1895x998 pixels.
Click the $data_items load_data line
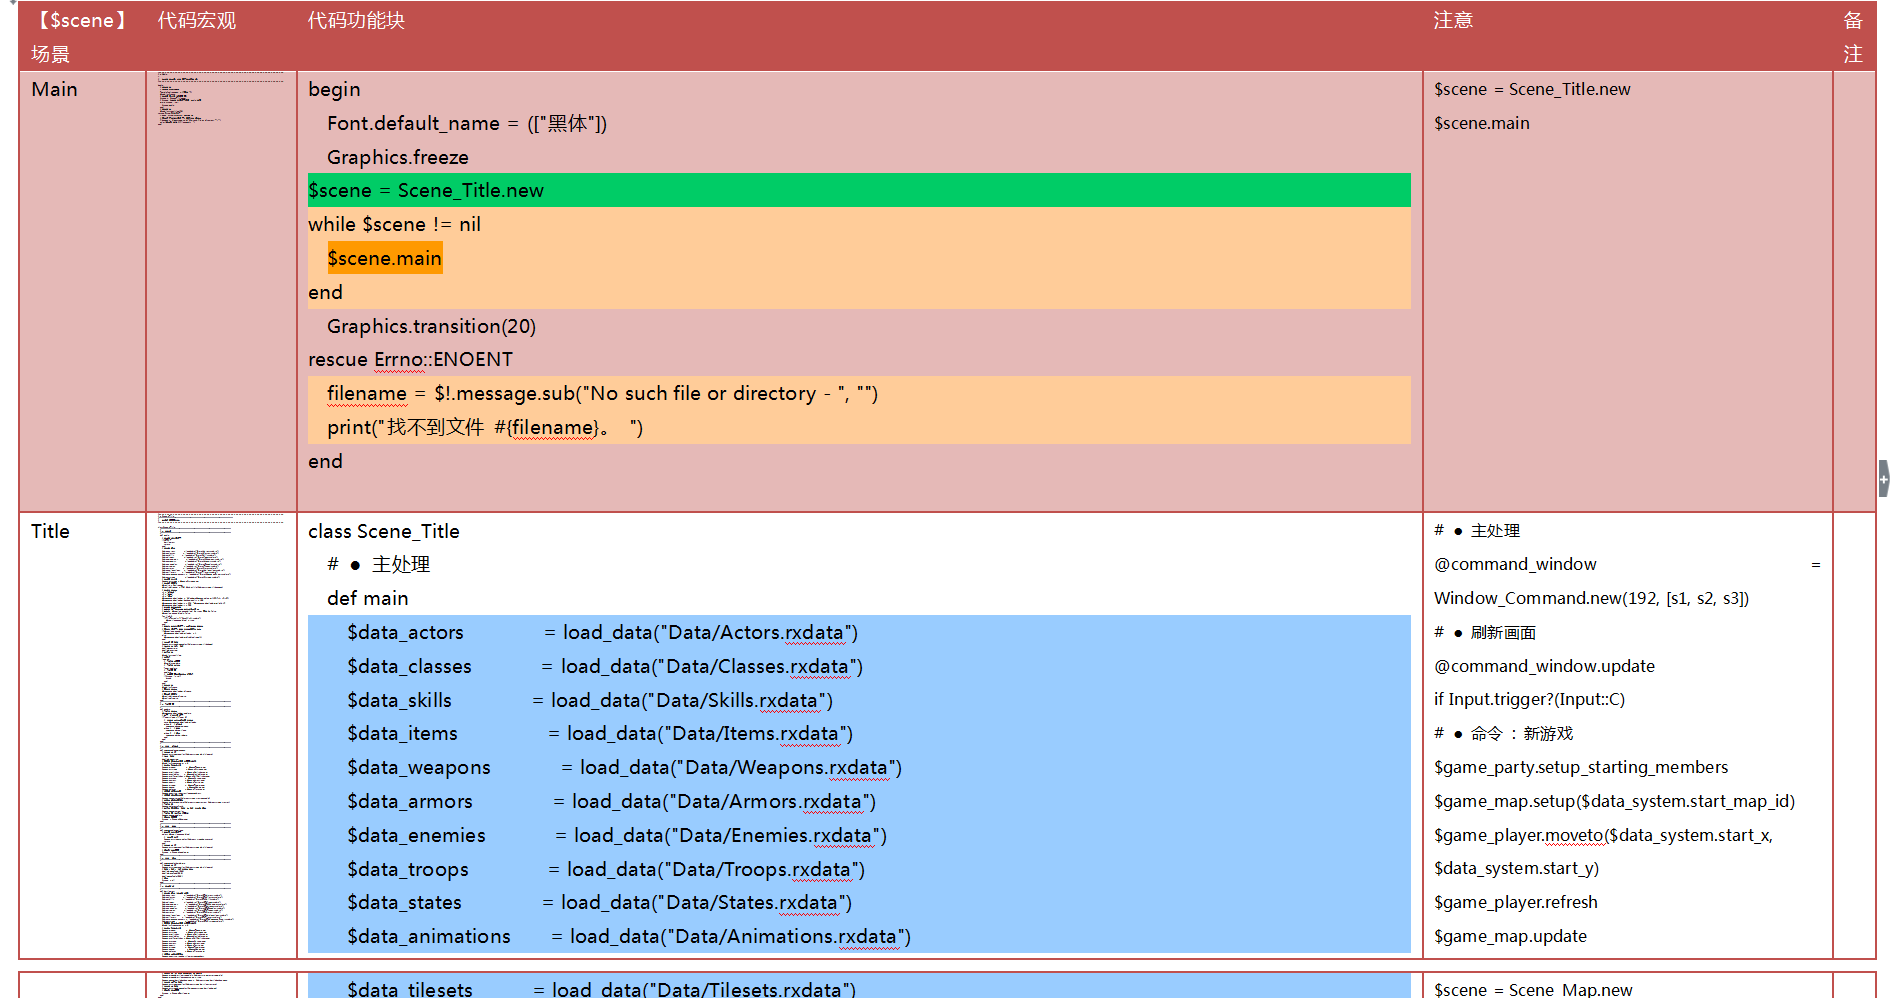[x=600, y=733]
